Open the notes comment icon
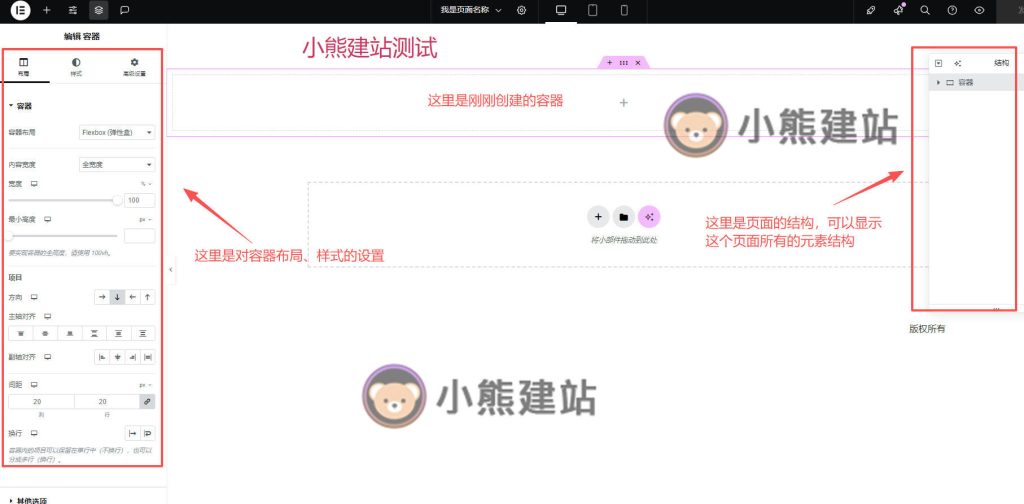 pyautogui.click(x=124, y=10)
